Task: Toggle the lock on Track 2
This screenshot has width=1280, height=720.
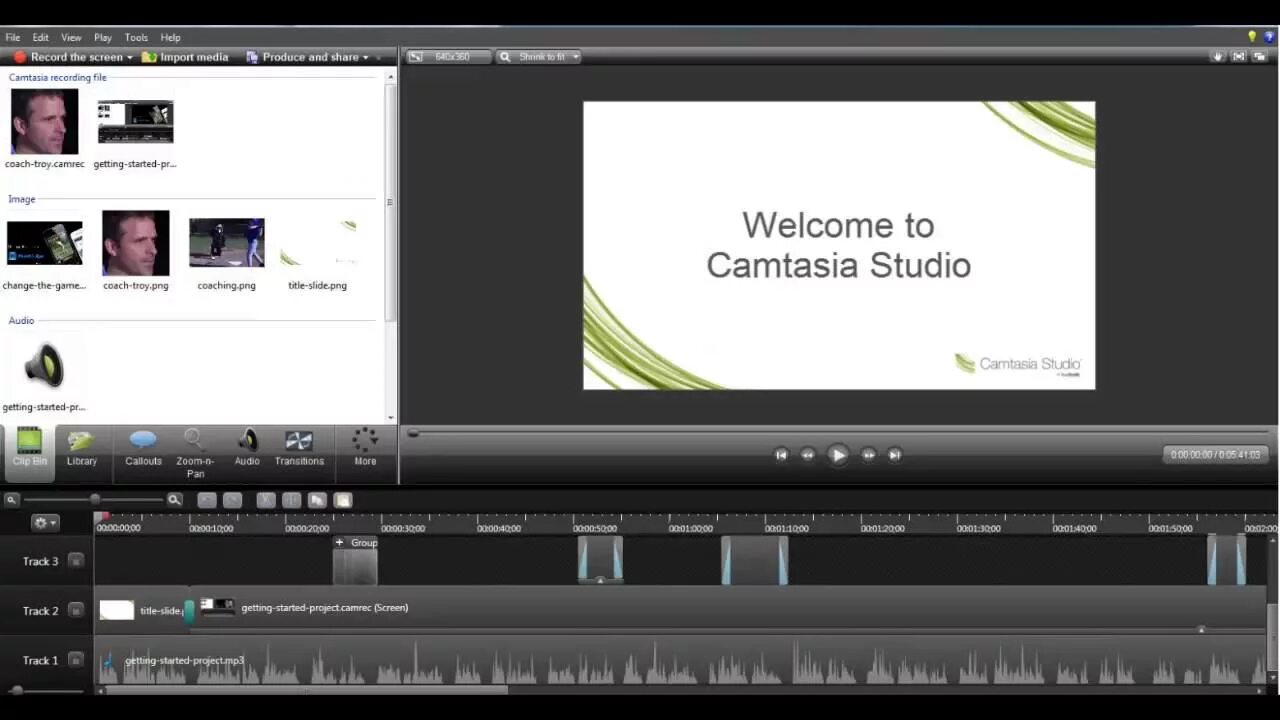Action: click(75, 610)
